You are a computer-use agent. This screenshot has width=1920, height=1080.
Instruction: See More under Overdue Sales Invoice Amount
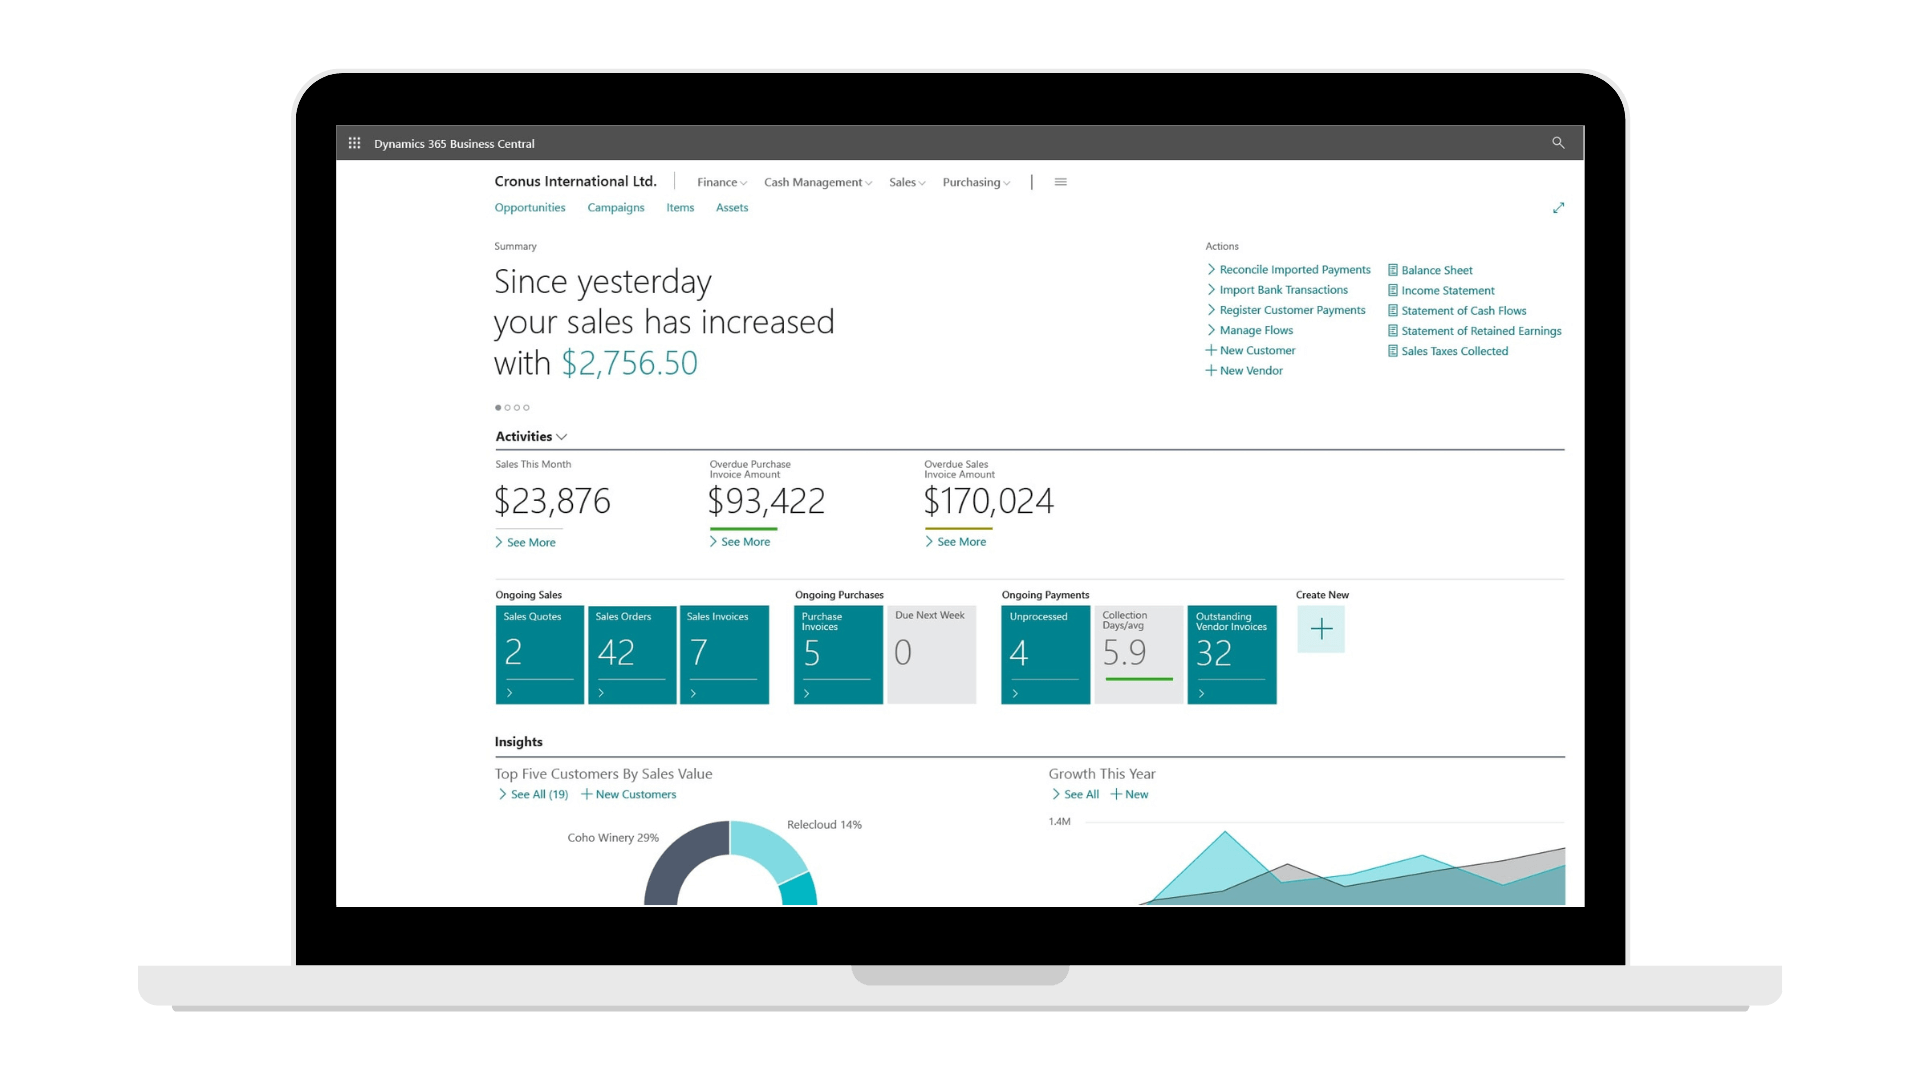click(x=956, y=542)
